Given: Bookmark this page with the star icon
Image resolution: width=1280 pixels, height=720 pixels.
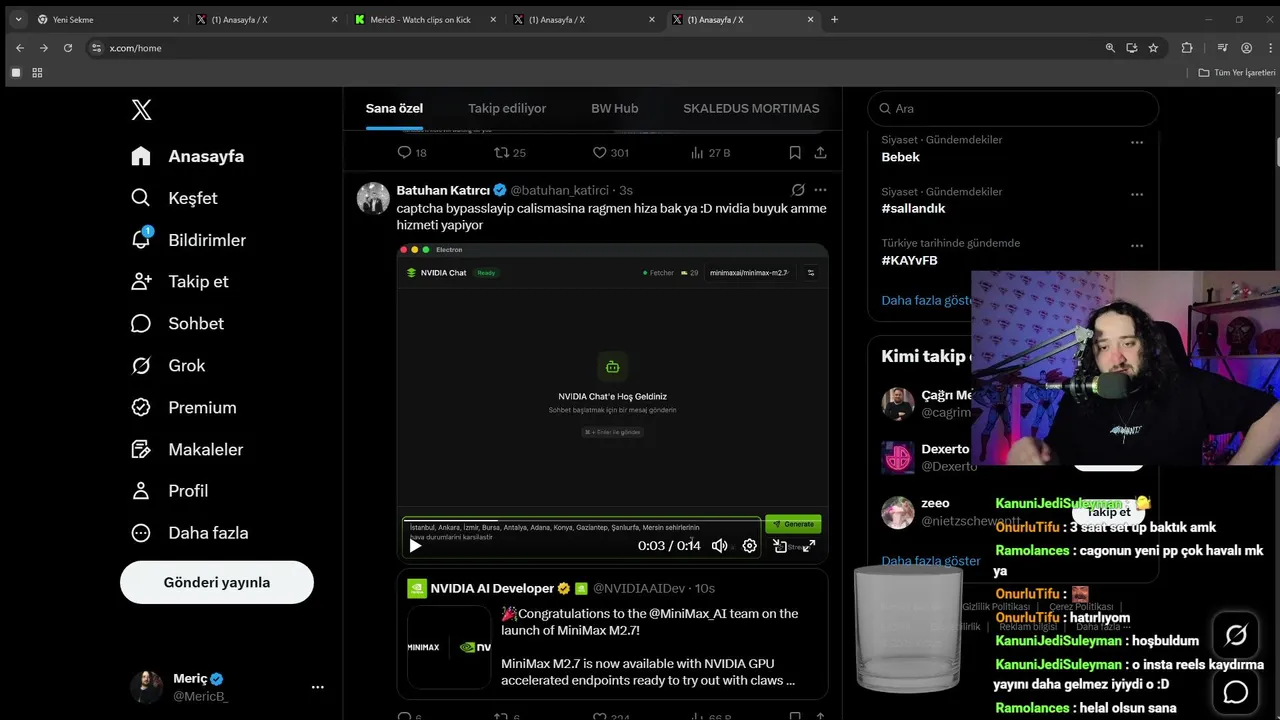Looking at the screenshot, I should 1153,48.
